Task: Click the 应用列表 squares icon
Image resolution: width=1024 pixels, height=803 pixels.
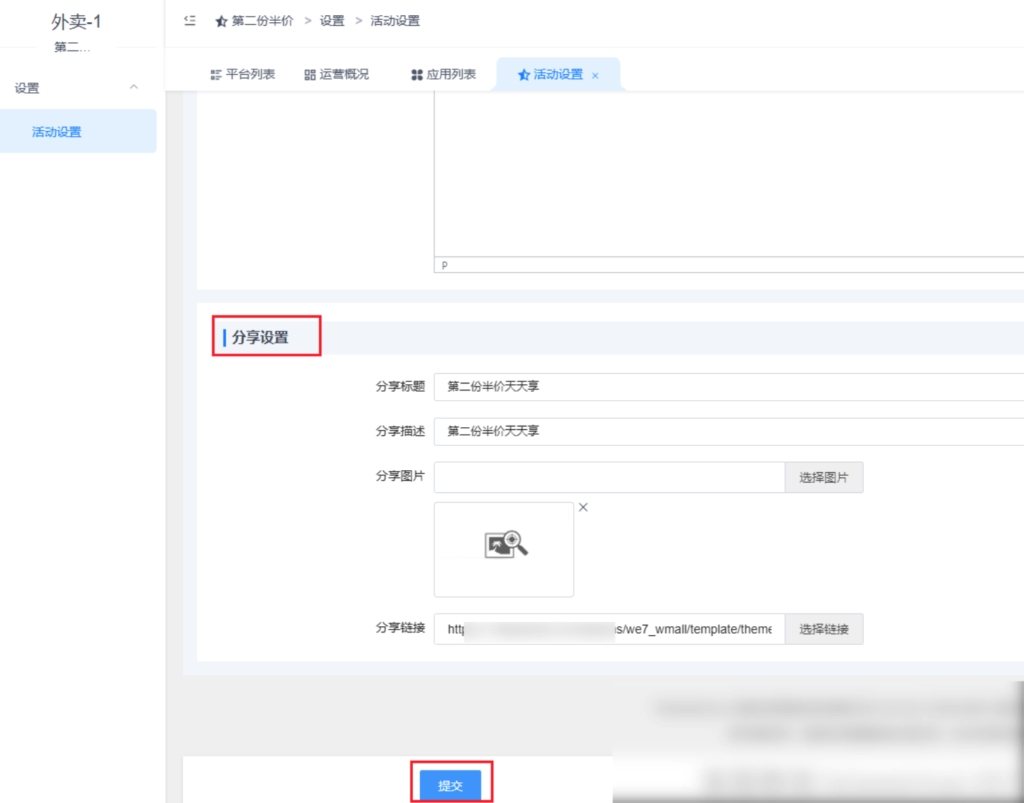Action: click(419, 73)
